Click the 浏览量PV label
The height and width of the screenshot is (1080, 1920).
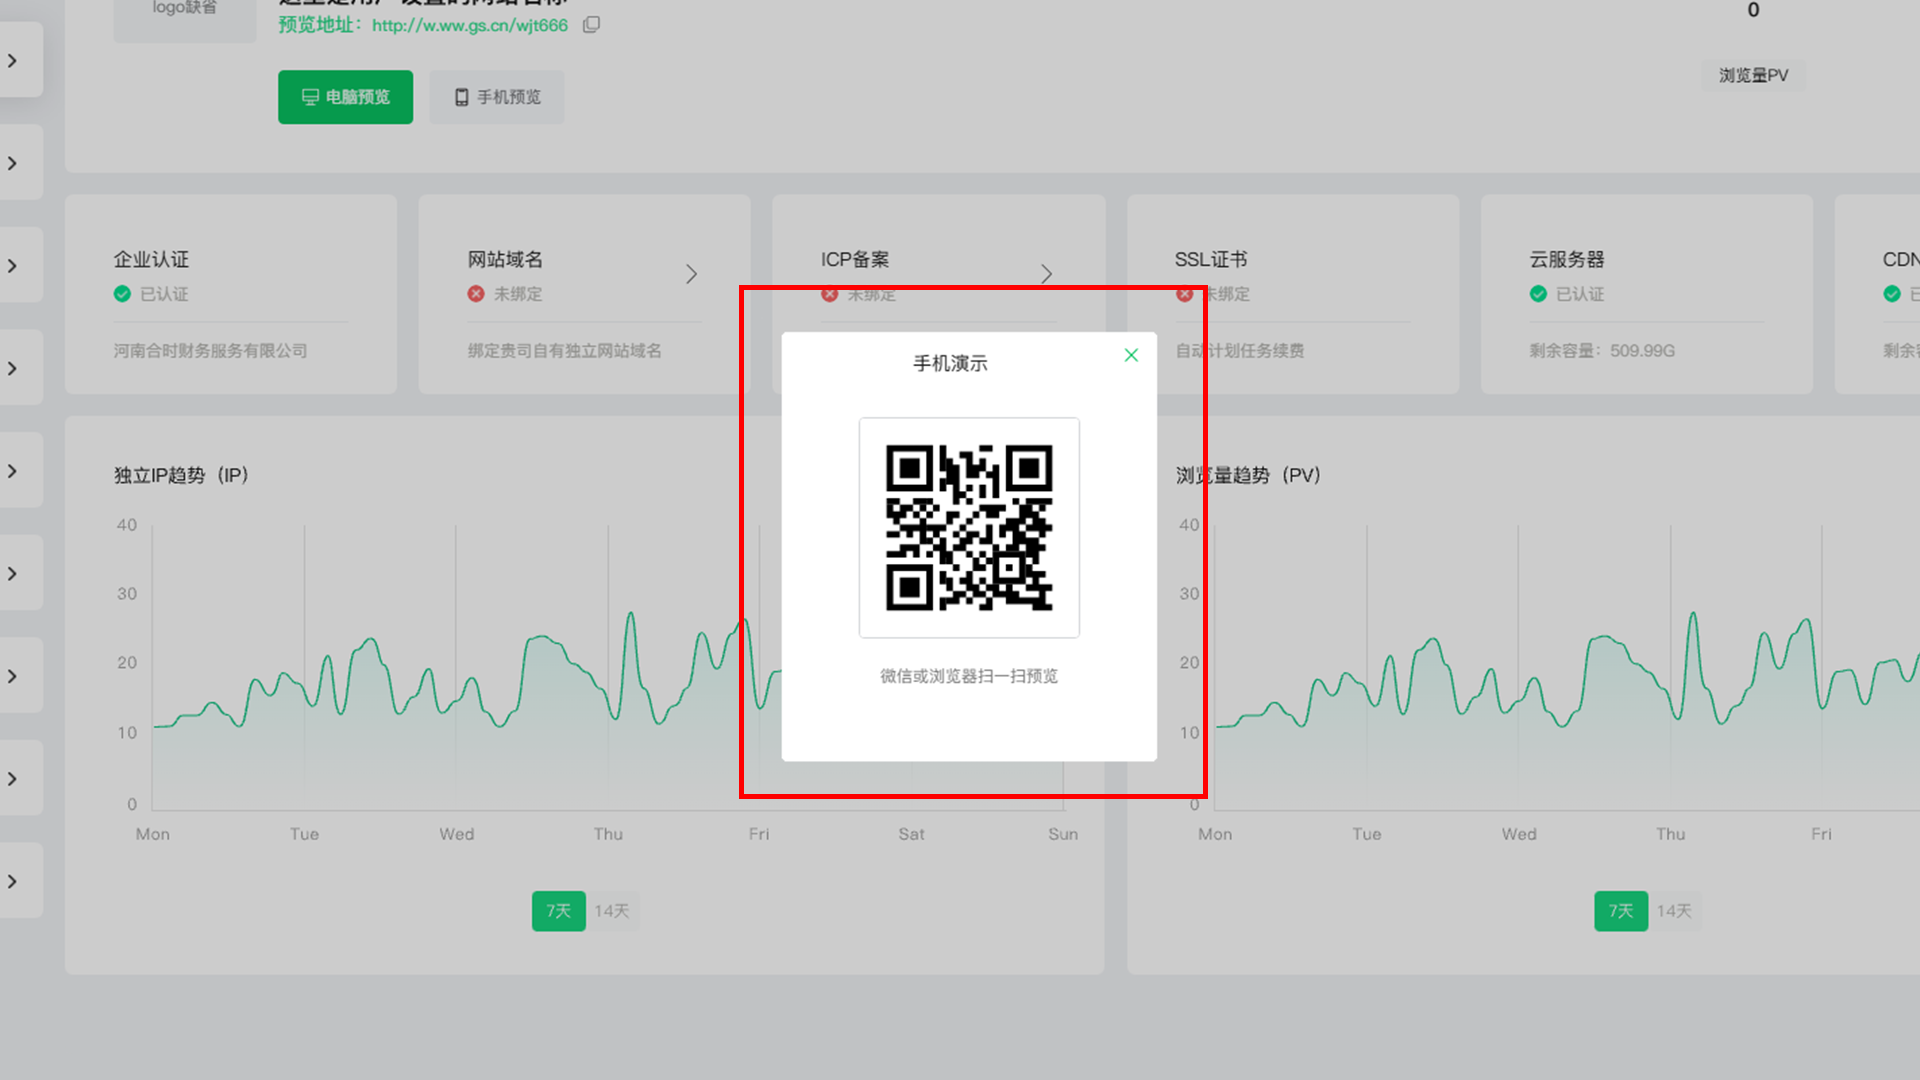[1754, 76]
